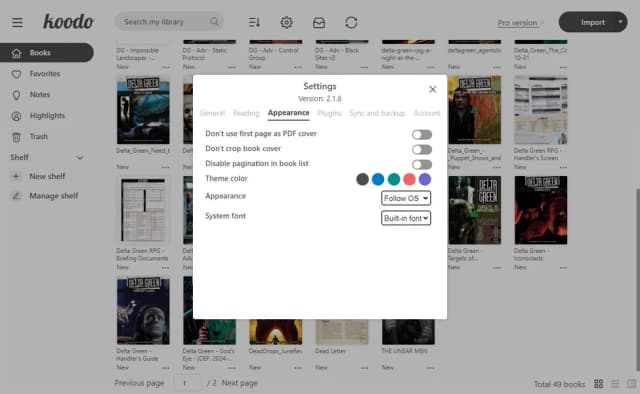Open the System font dropdown
The height and width of the screenshot is (394, 640).
[x=406, y=218]
